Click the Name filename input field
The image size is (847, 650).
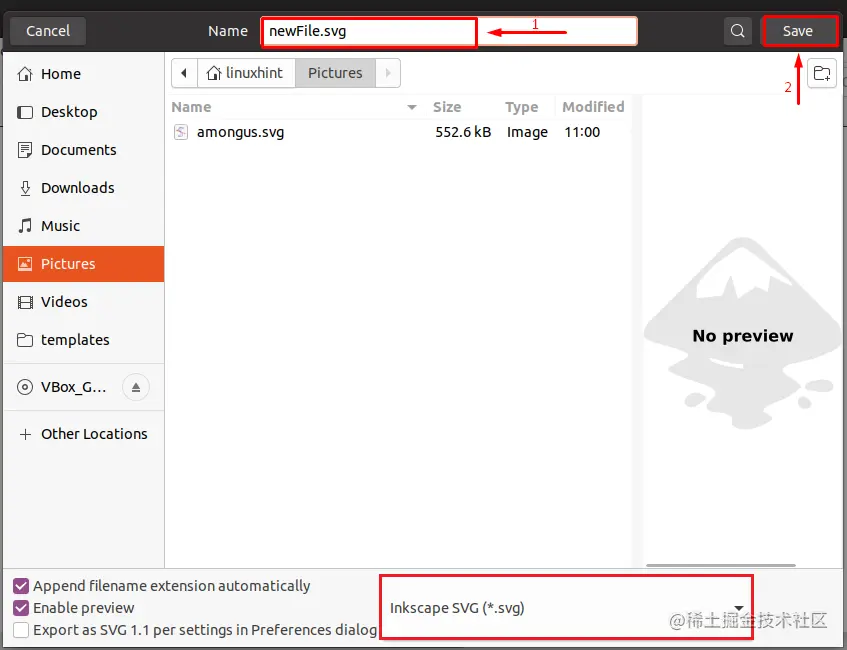(x=449, y=31)
